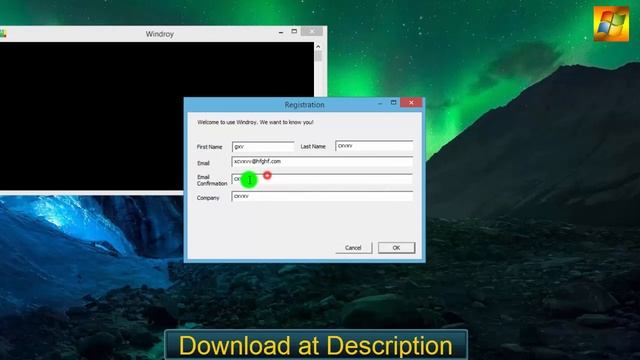Click the Last Name input field

point(374,146)
